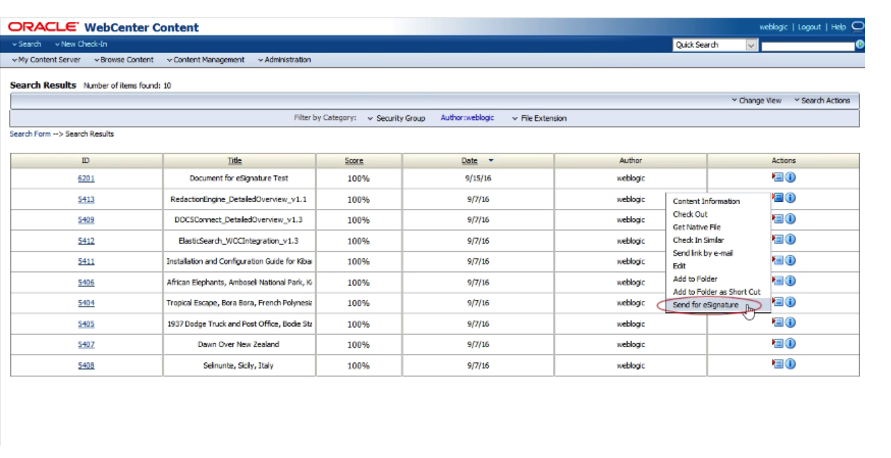Choose Content Information from context menu
Viewport: 891px width, 458px height.
tap(706, 201)
